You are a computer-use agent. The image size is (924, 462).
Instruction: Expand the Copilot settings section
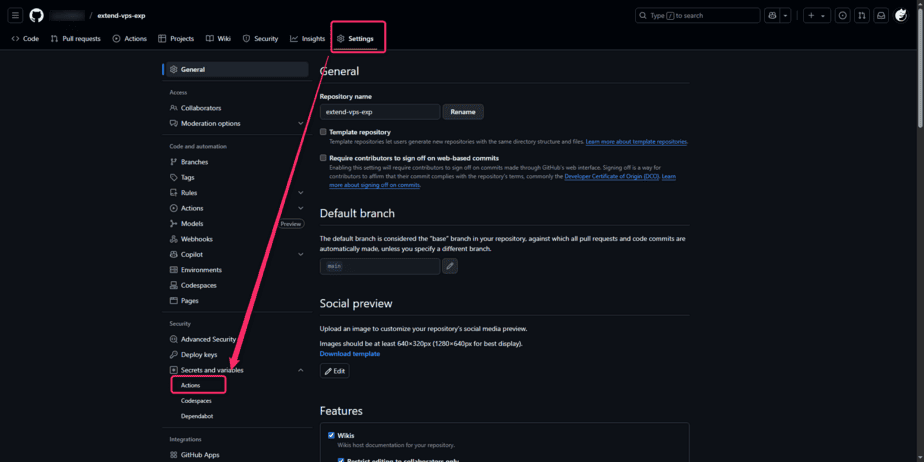(301, 255)
